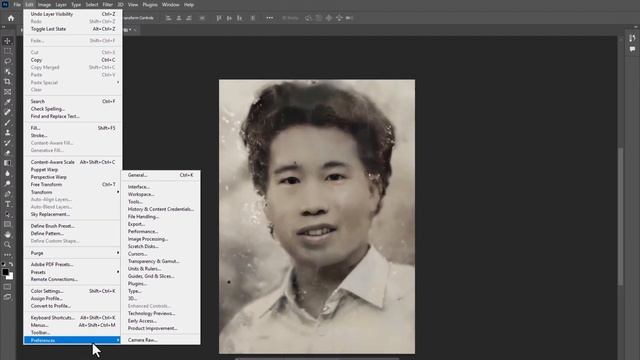The height and width of the screenshot is (360, 640).
Task: Open the three-dots align options in options bar
Action: click(x=270, y=18)
